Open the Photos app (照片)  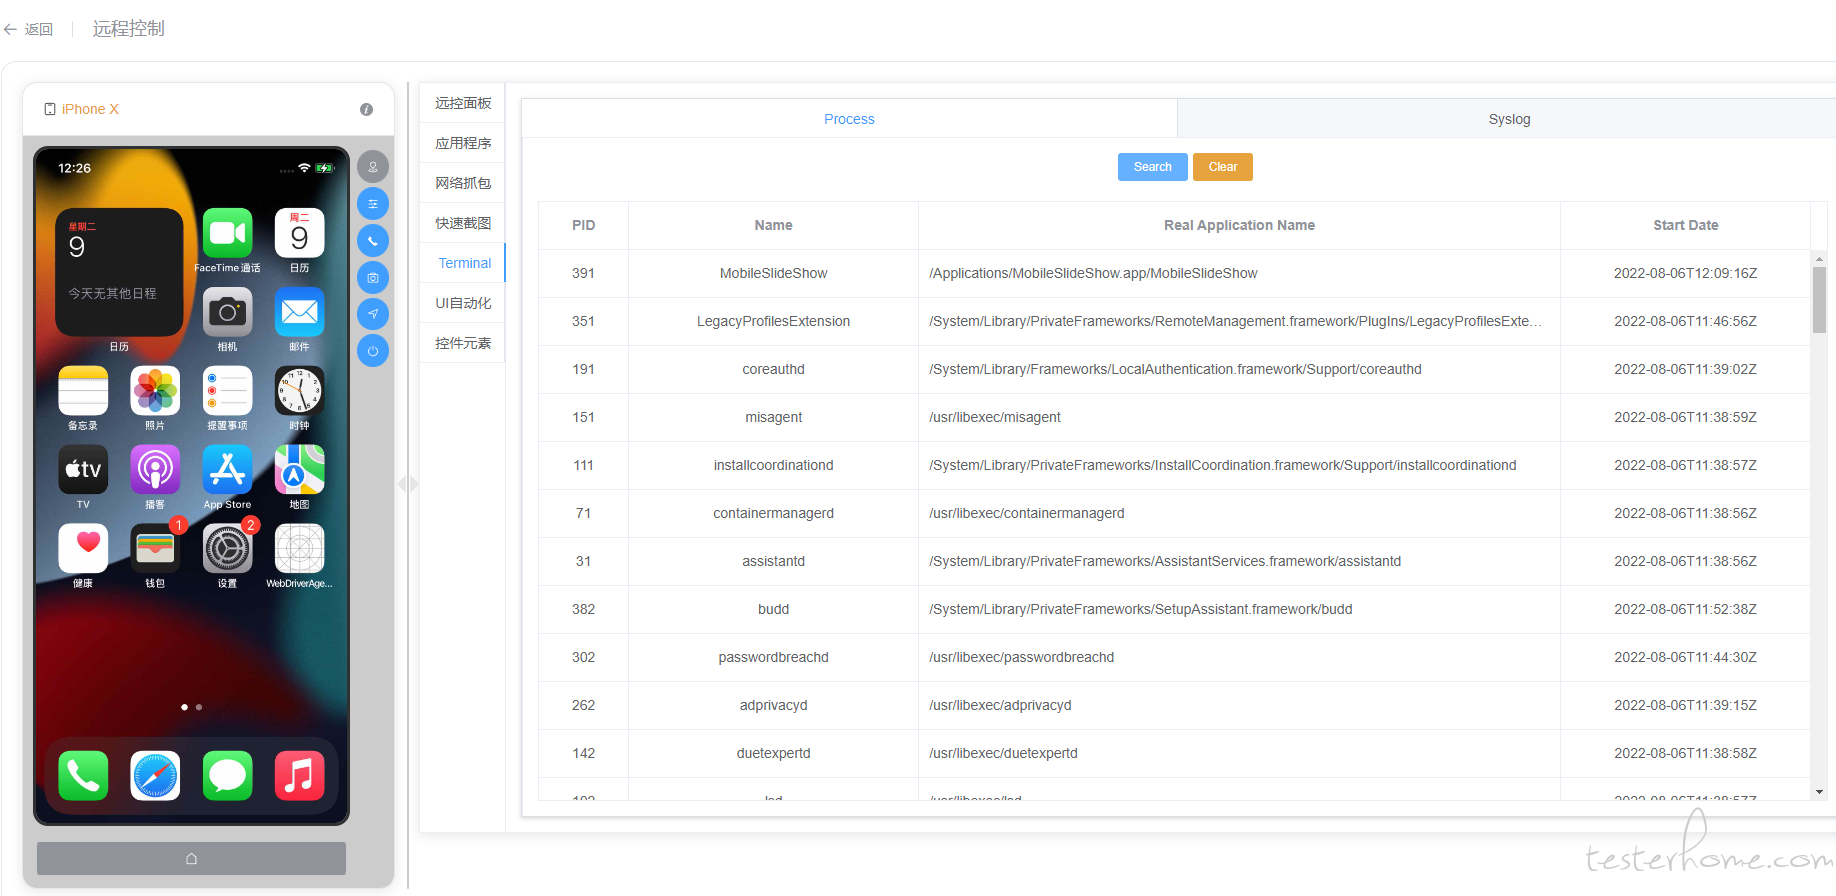[155, 391]
